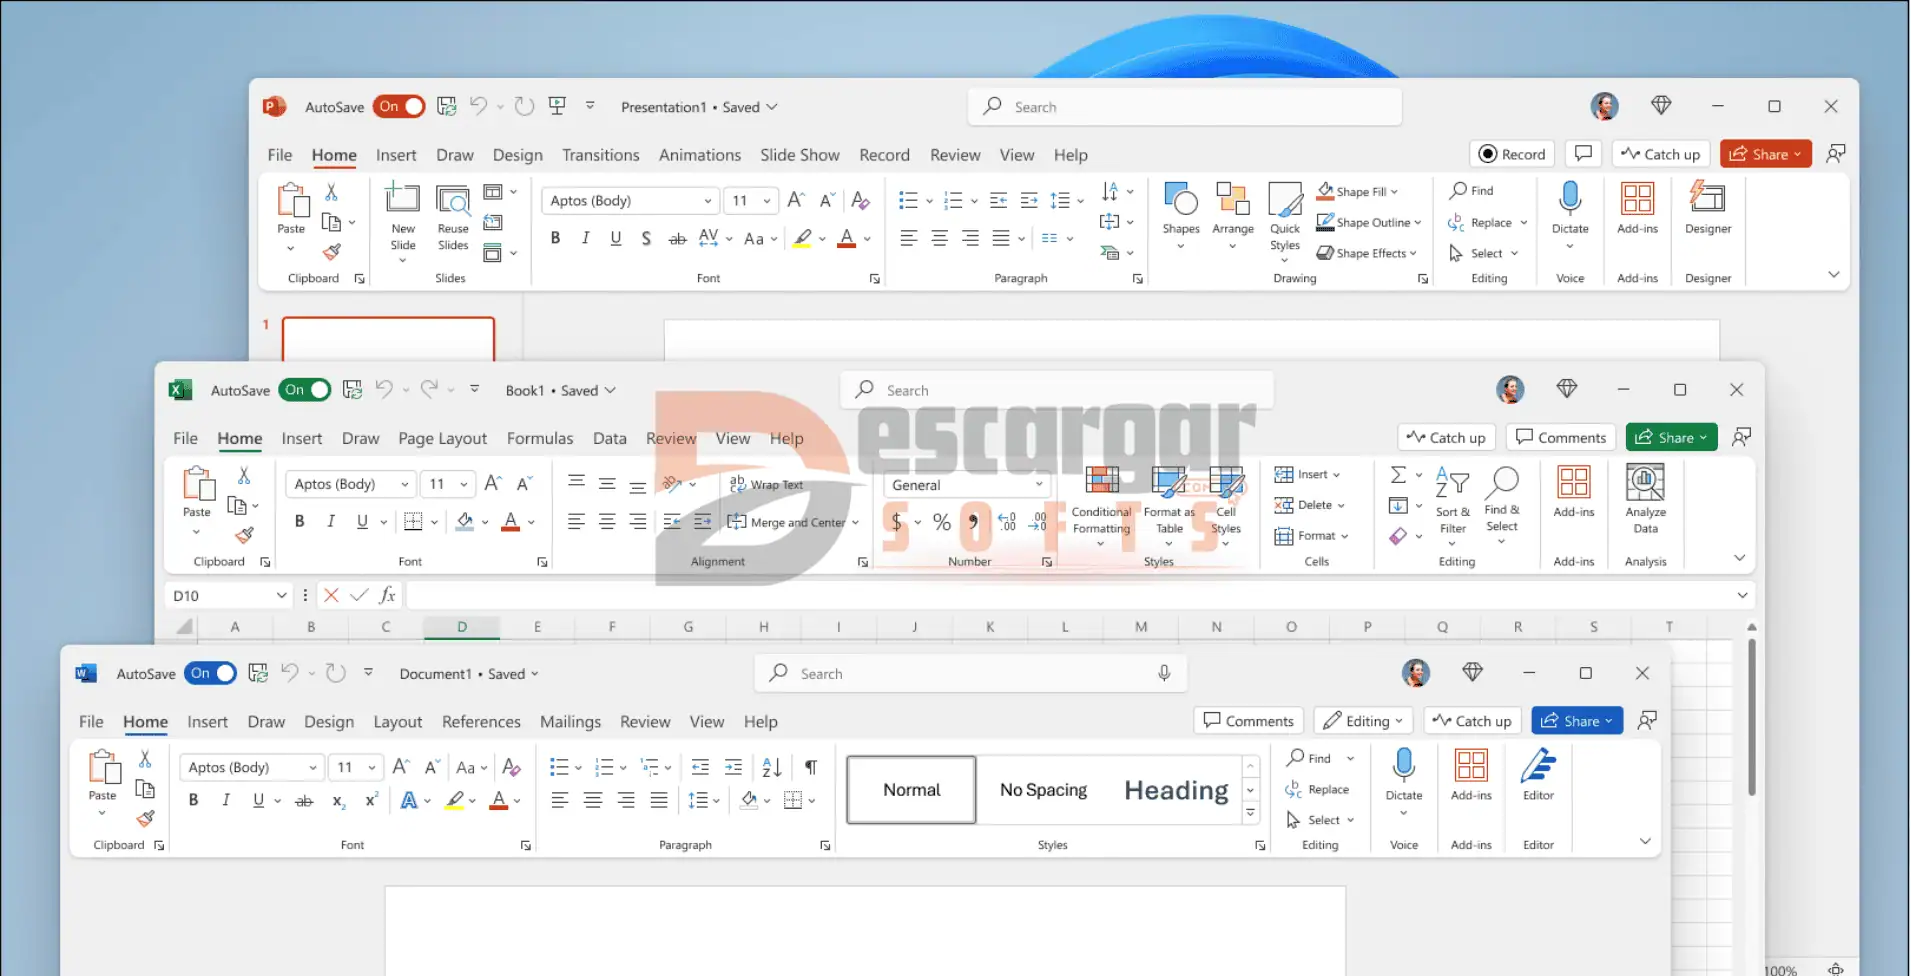The image size is (1911, 976).
Task: Show paragraph marks in Word
Action: tap(811, 767)
